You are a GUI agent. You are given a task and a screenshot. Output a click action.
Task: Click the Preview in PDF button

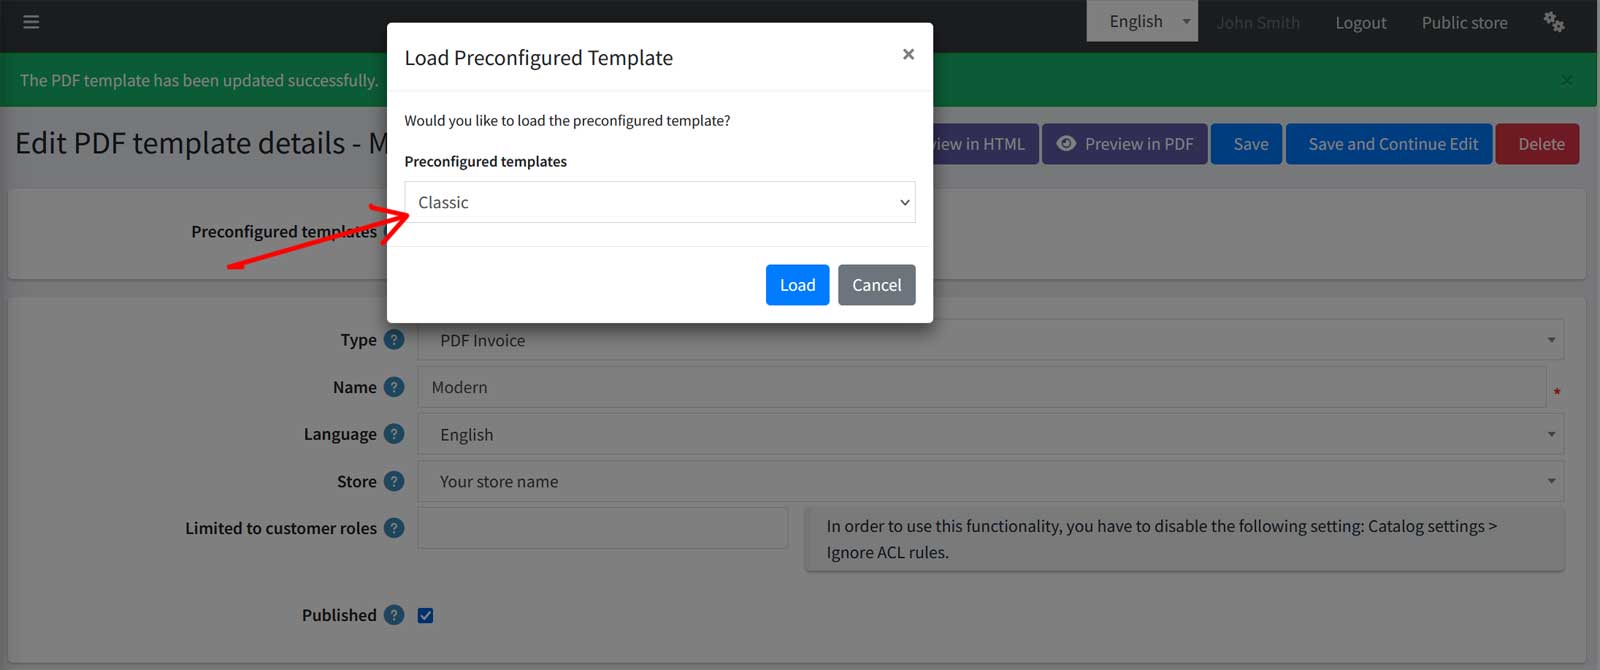click(1125, 144)
